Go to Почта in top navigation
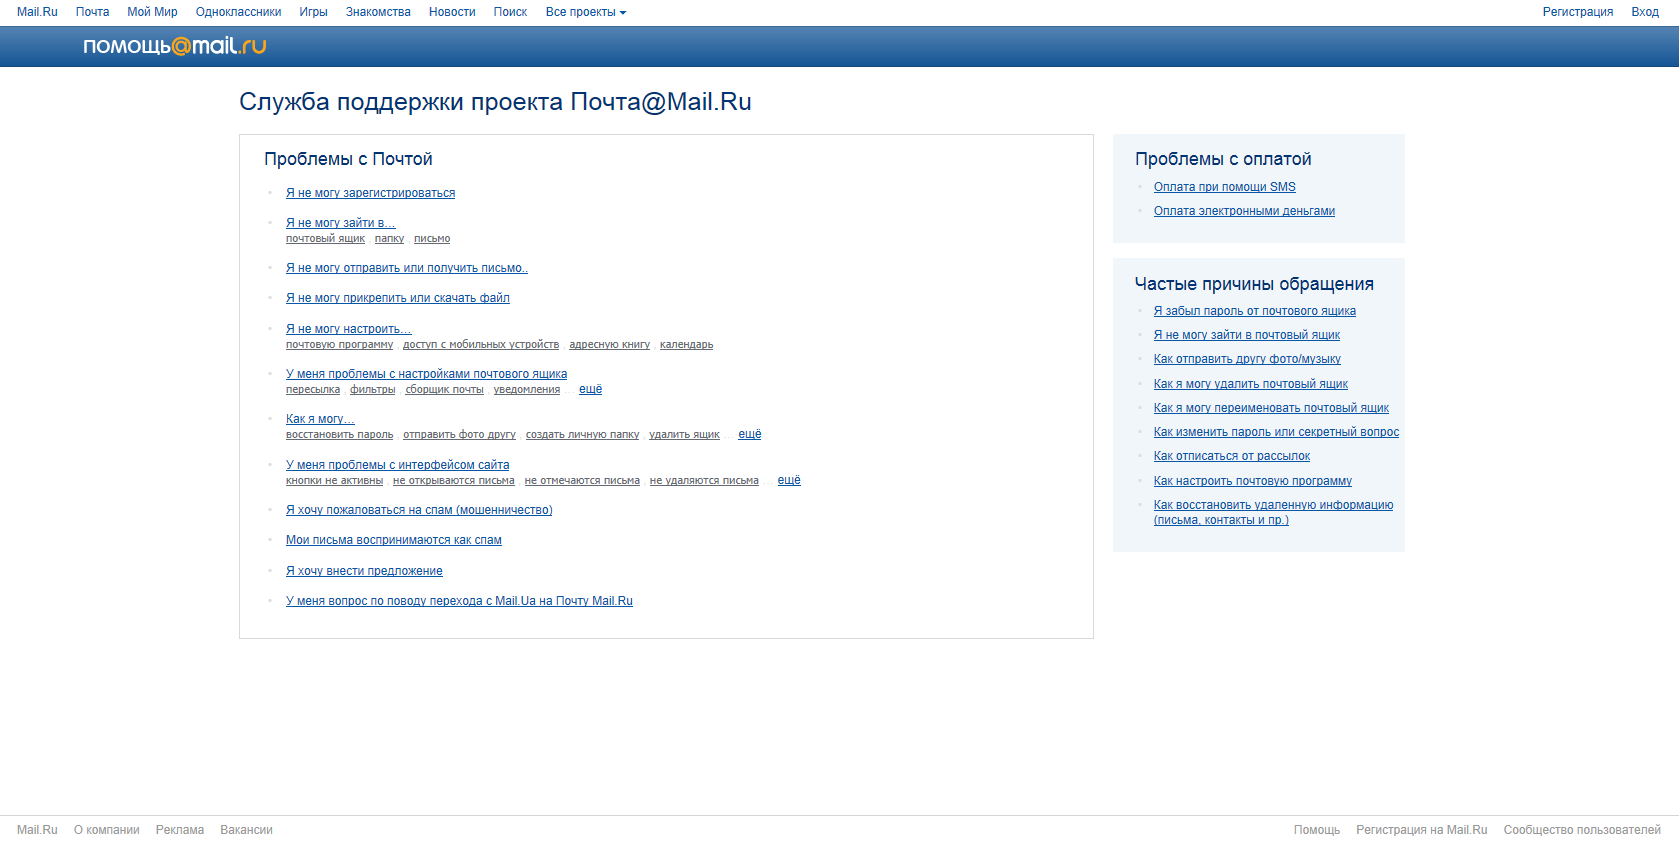Viewport: 1679px width, 845px height. (x=92, y=12)
